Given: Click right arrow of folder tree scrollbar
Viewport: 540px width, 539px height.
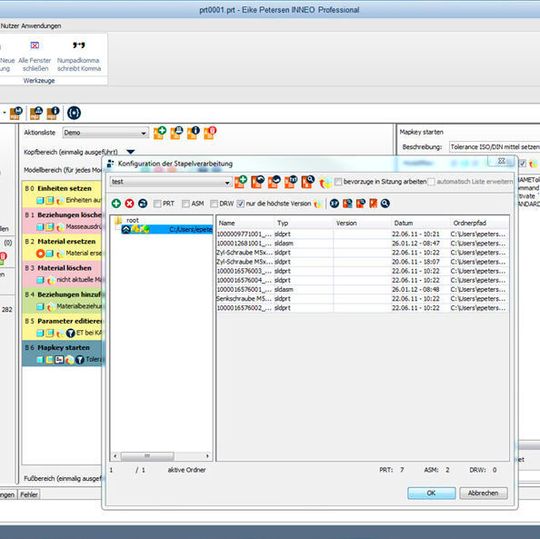Looking at the screenshot, I should click(x=207, y=456).
